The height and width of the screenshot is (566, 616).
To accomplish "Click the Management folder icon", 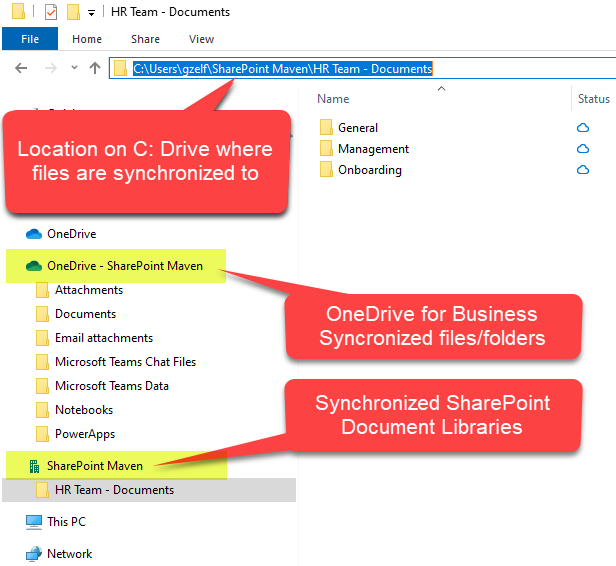I will click(x=326, y=148).
